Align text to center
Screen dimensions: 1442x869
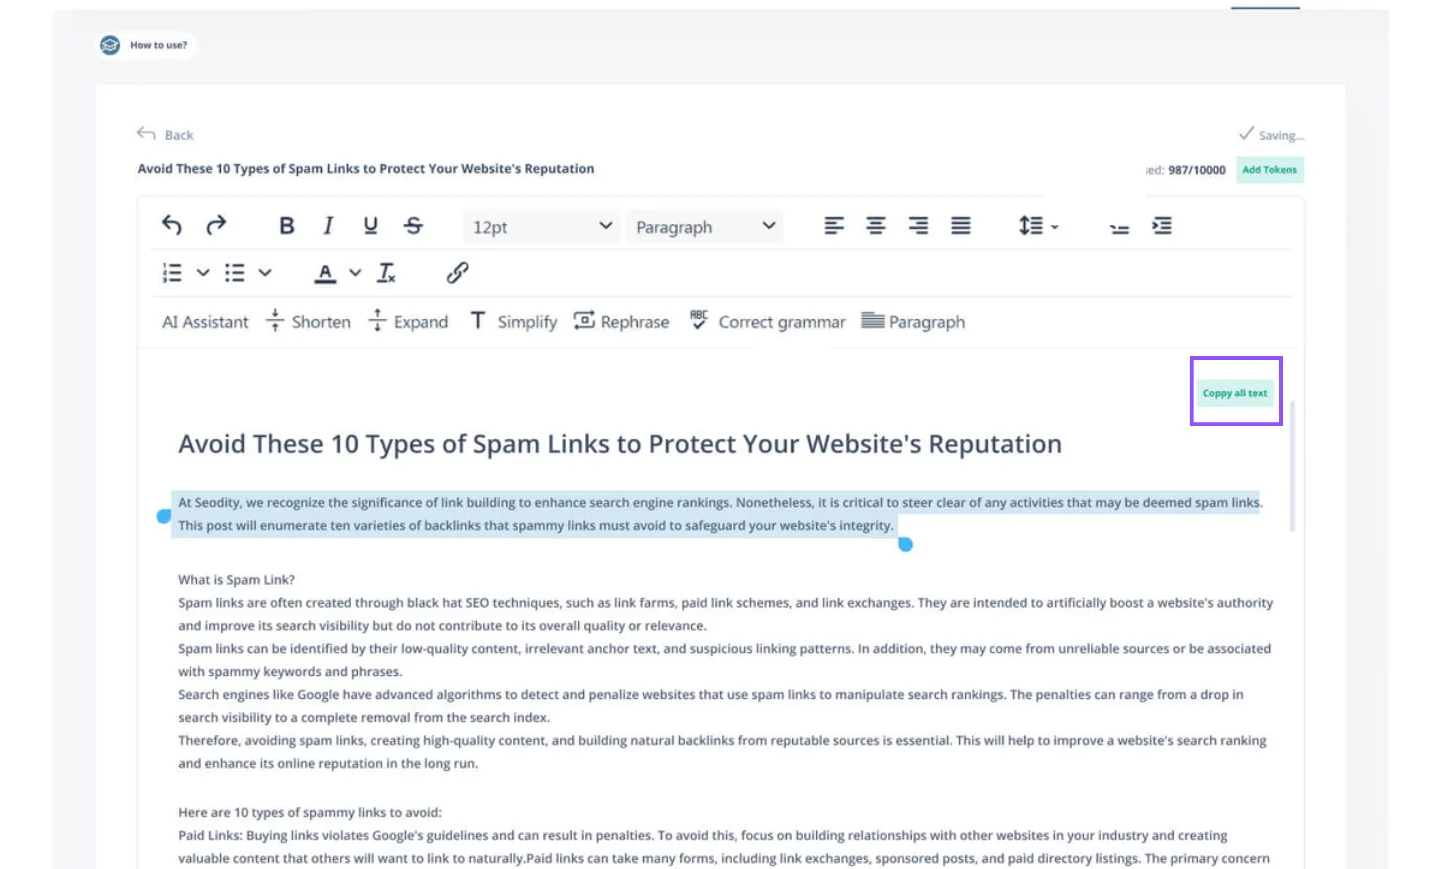click(x=876, y=226)
